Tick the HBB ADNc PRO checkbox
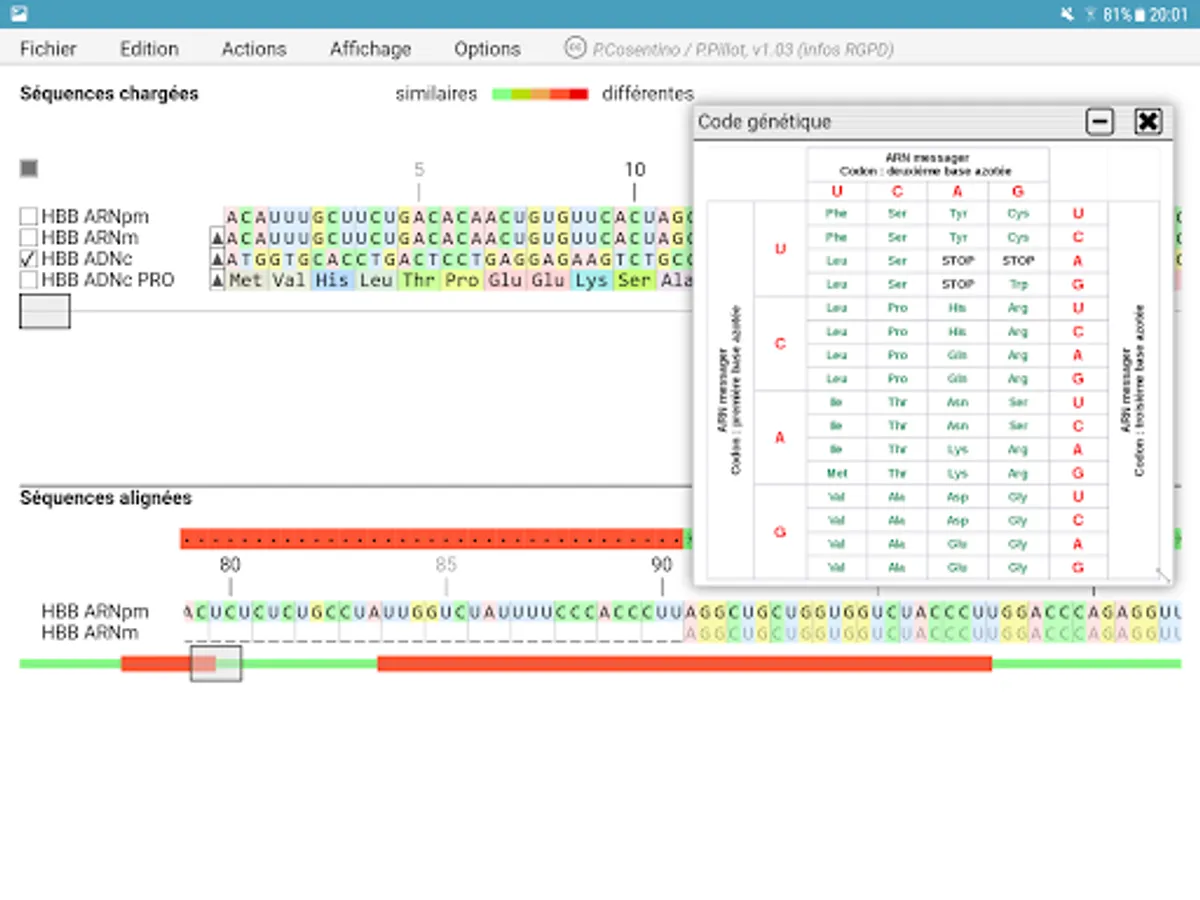This screenshot has width=1200, height=900. 29,280
